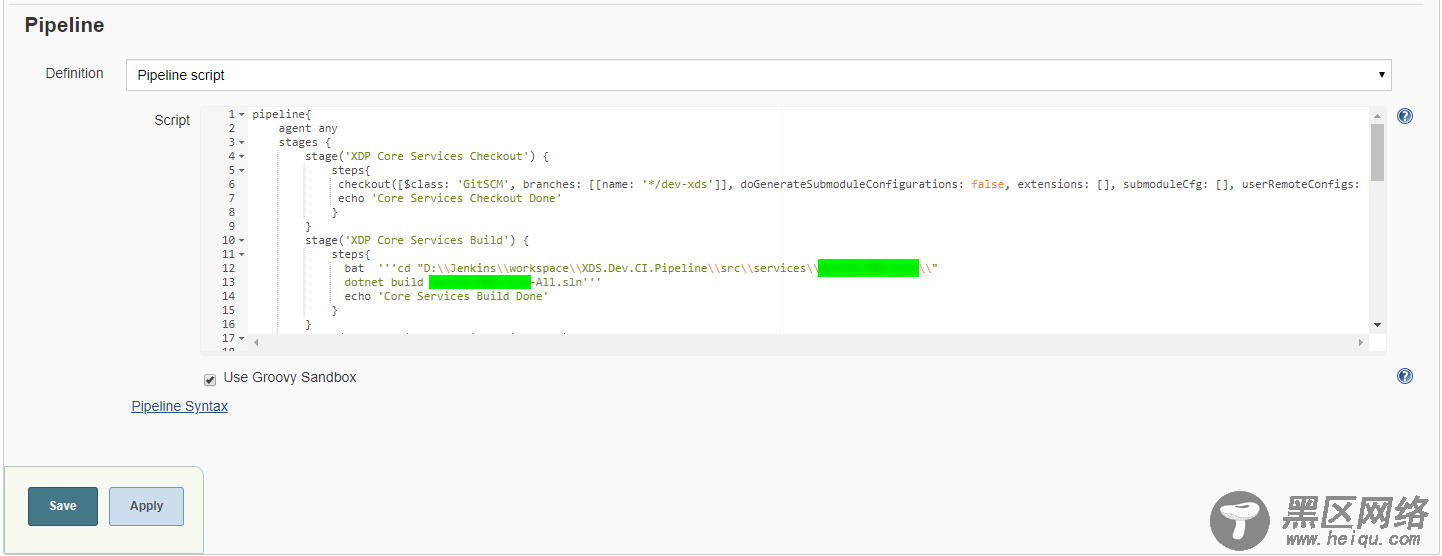Image resolution: width=1442 pixels, height=556 pixels.
Task: Click the bat 'cd D:\\Jenkins' line
Action: click(641, 269)
